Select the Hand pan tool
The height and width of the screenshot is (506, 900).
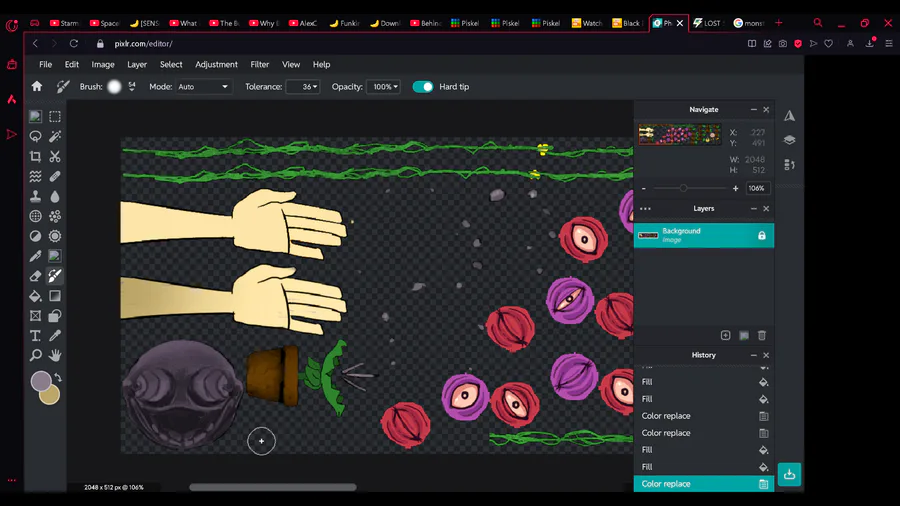[x=55, y=355]
